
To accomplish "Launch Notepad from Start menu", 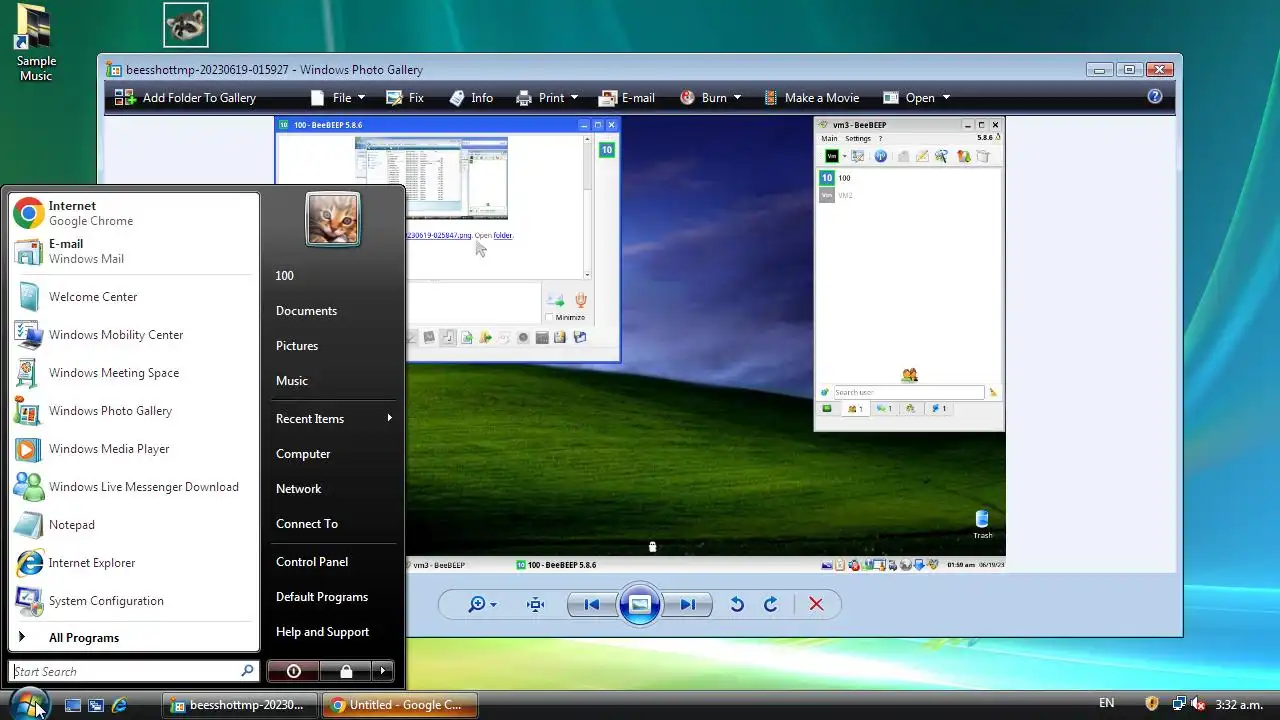I will (133, 525).
